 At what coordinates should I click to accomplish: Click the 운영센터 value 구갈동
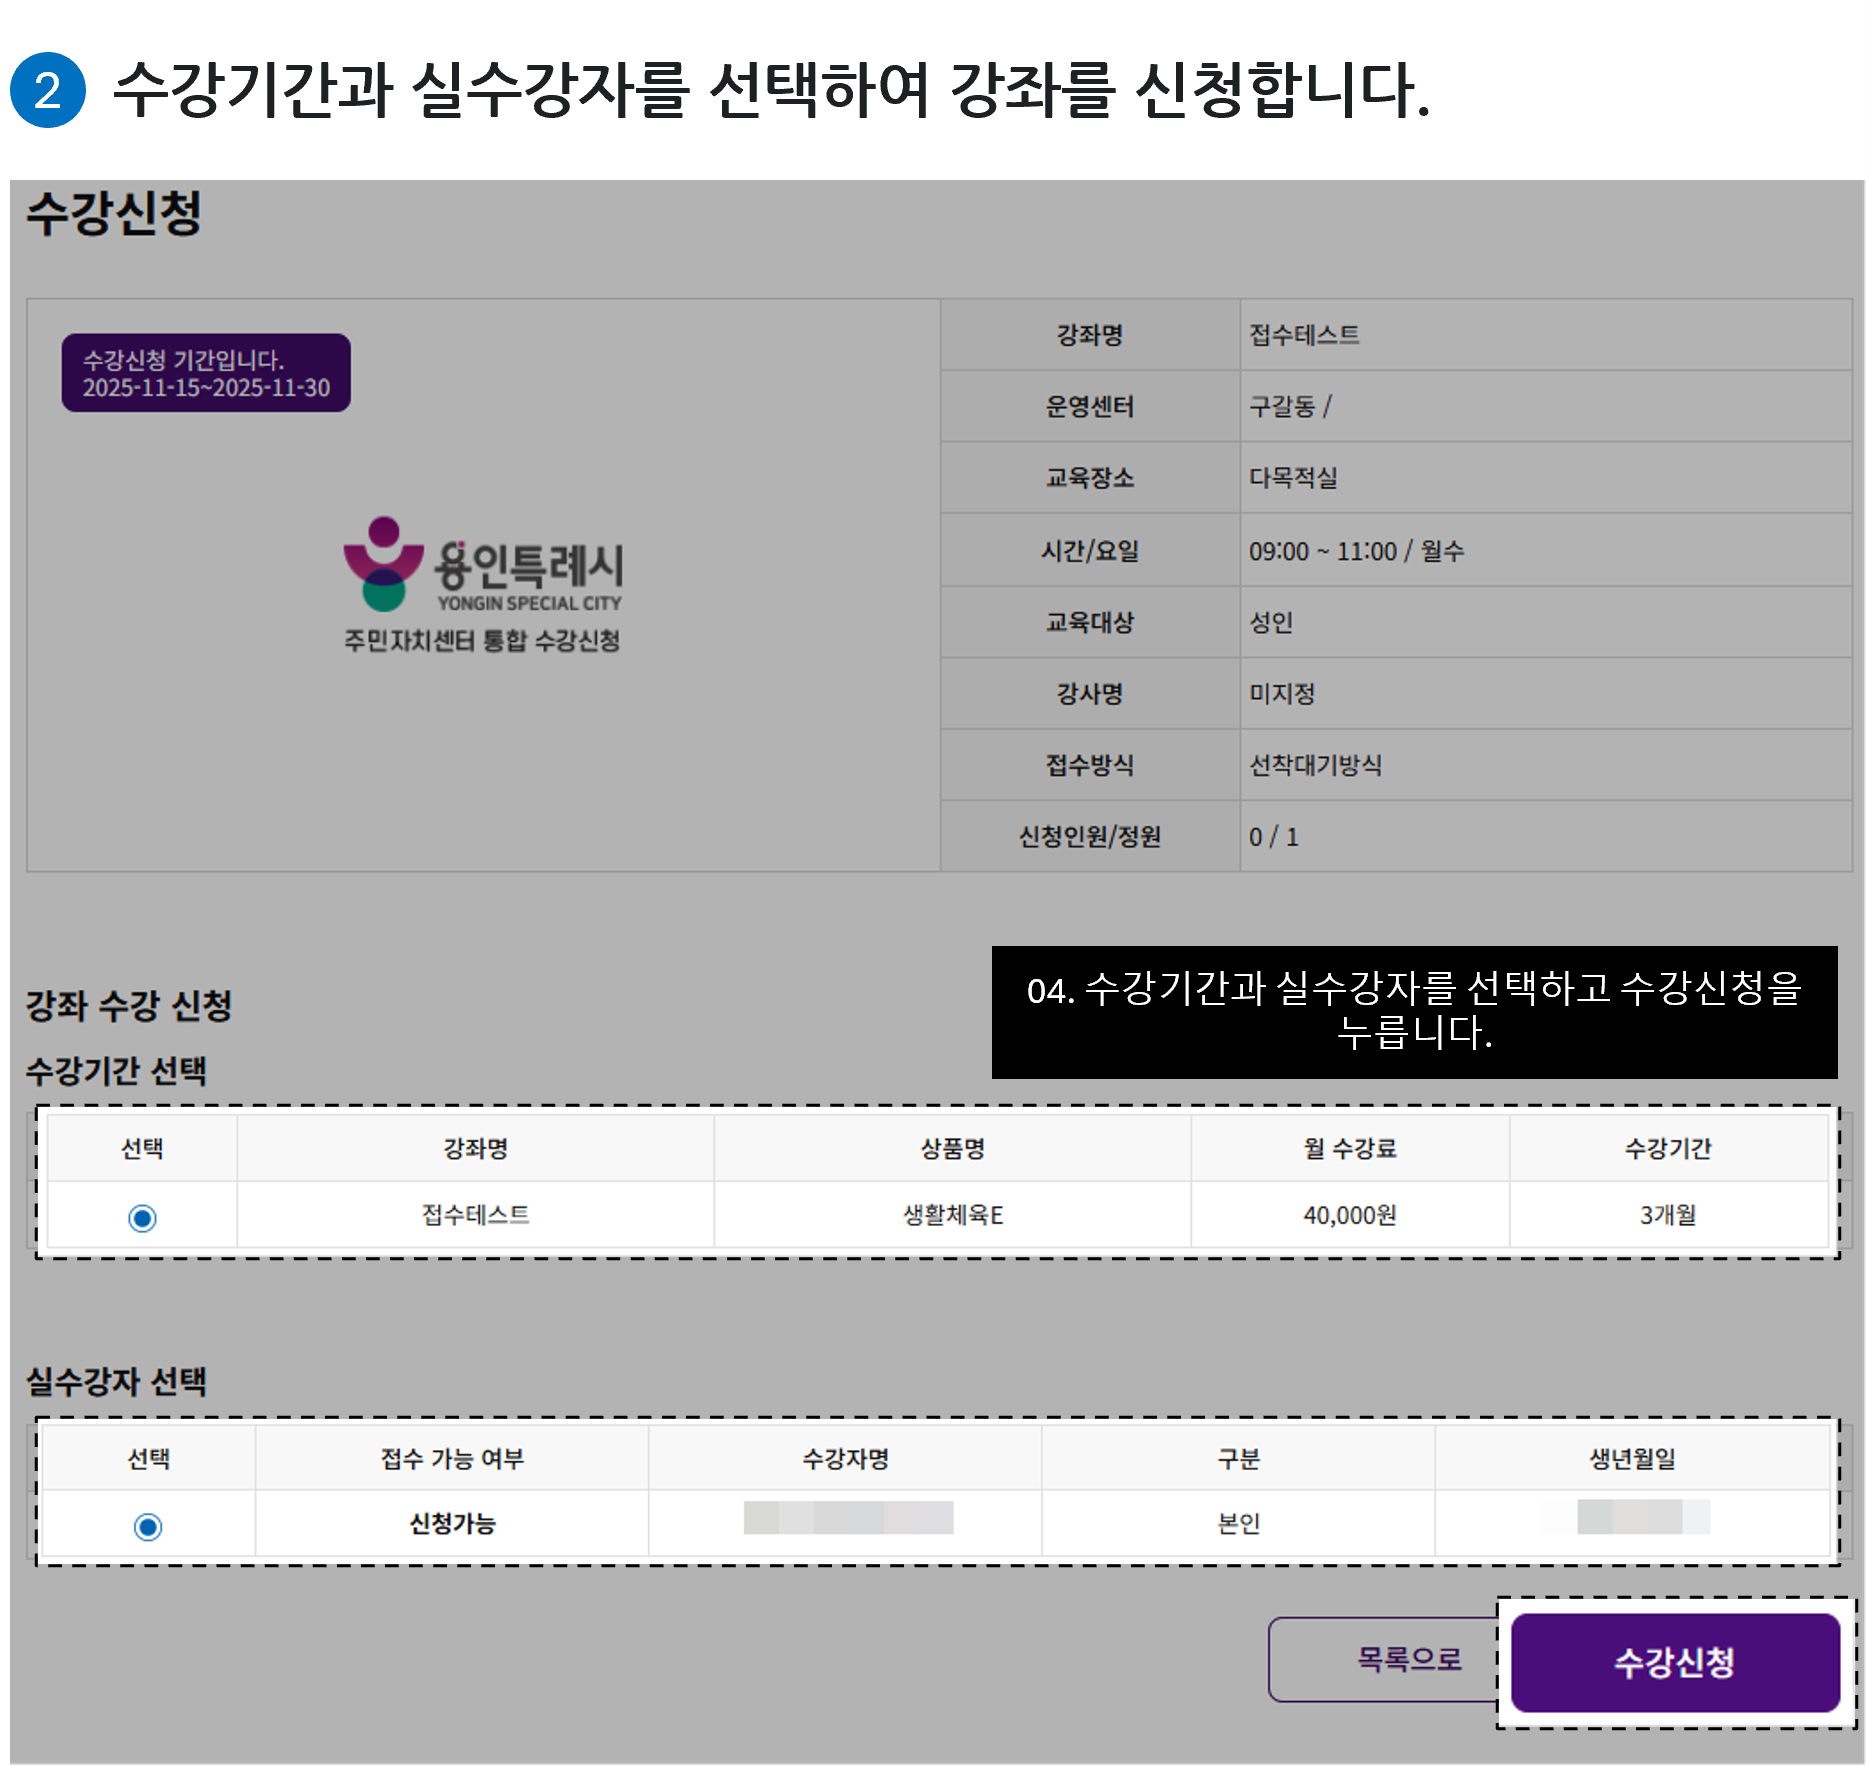(1290, 406)
